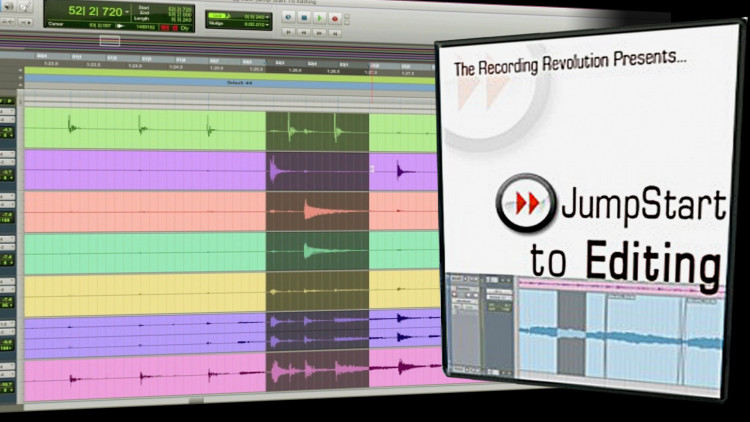Click the main counter reading 52|2|720
This screenshot has height=422, width=750.
tap(96, 11)
